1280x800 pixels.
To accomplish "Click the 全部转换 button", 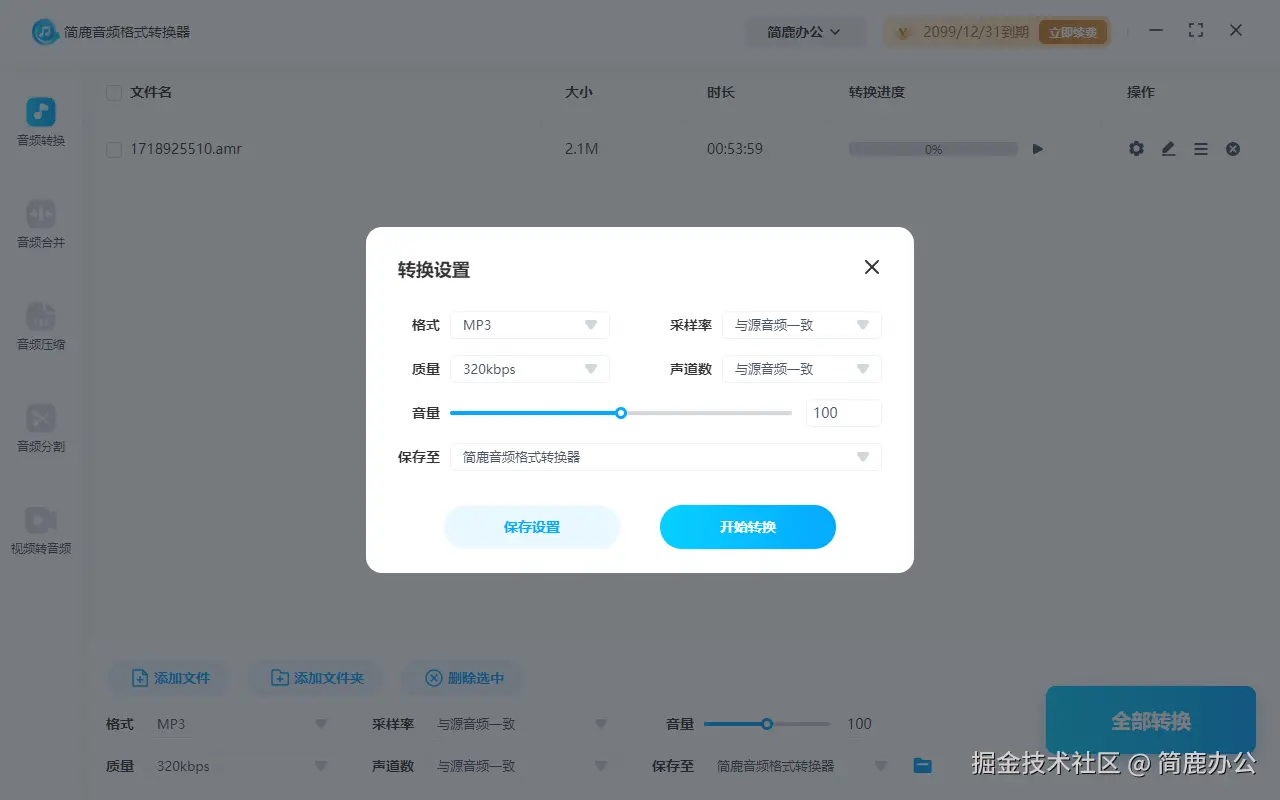I will click(x=1151, y=721).
